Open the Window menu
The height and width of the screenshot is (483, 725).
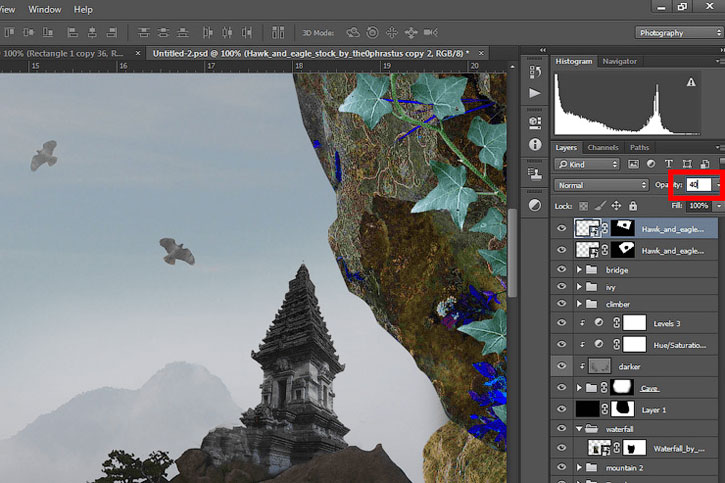(x=44, y=9)
